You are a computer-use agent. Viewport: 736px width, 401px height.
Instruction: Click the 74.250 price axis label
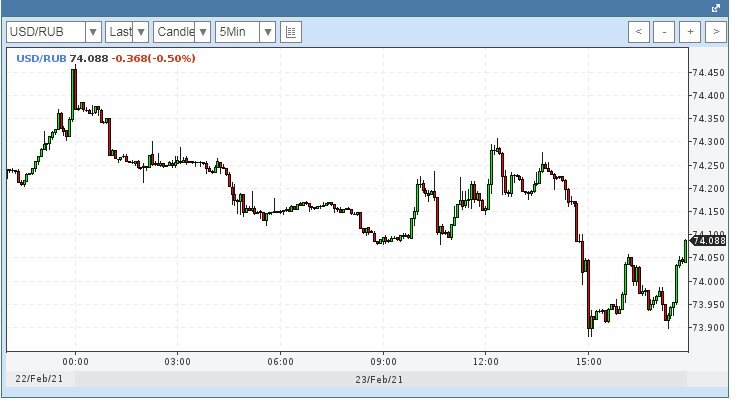(708, 165)
